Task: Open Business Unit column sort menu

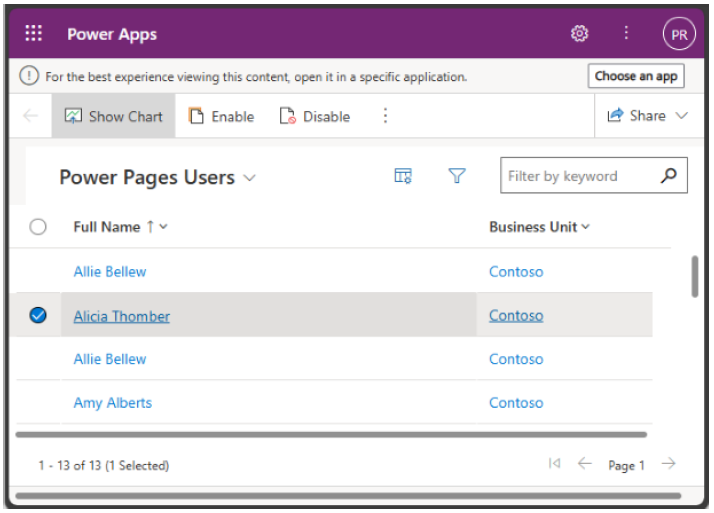Action: tap(539, 227)
